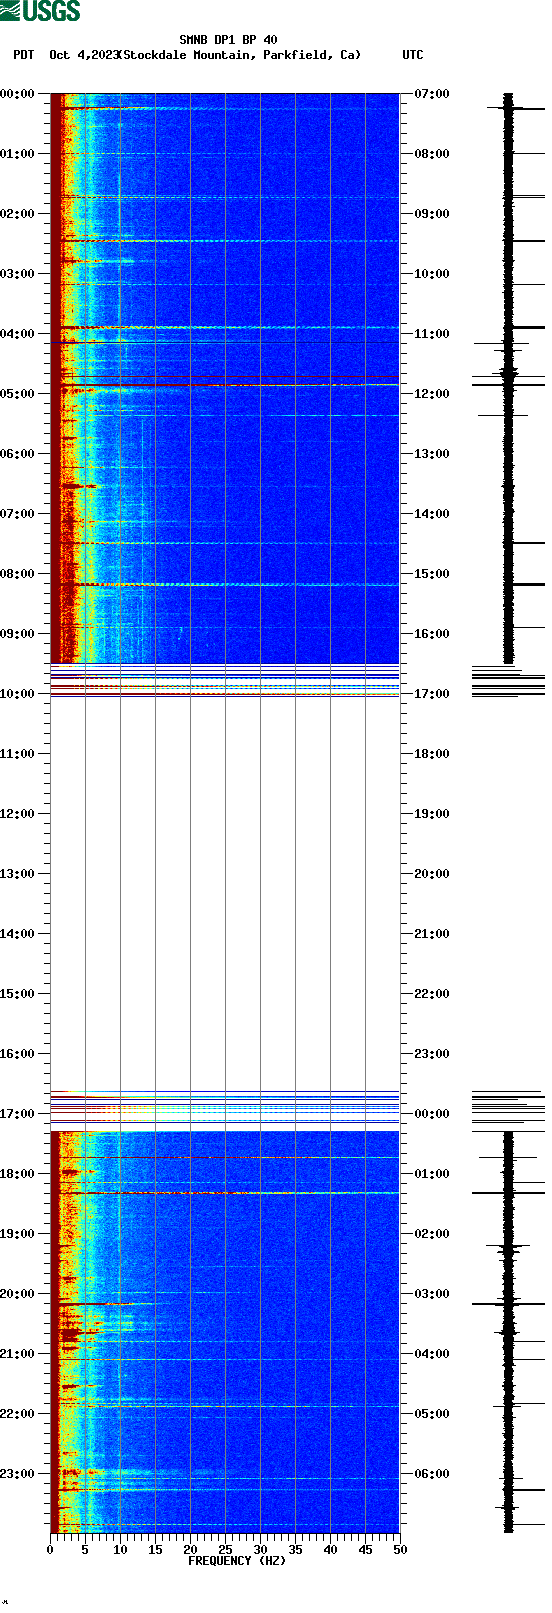The width and height of the screenshot is (552, 1613).
Task: Click the 18:00 UTC time label
Action: click(432, 754)
